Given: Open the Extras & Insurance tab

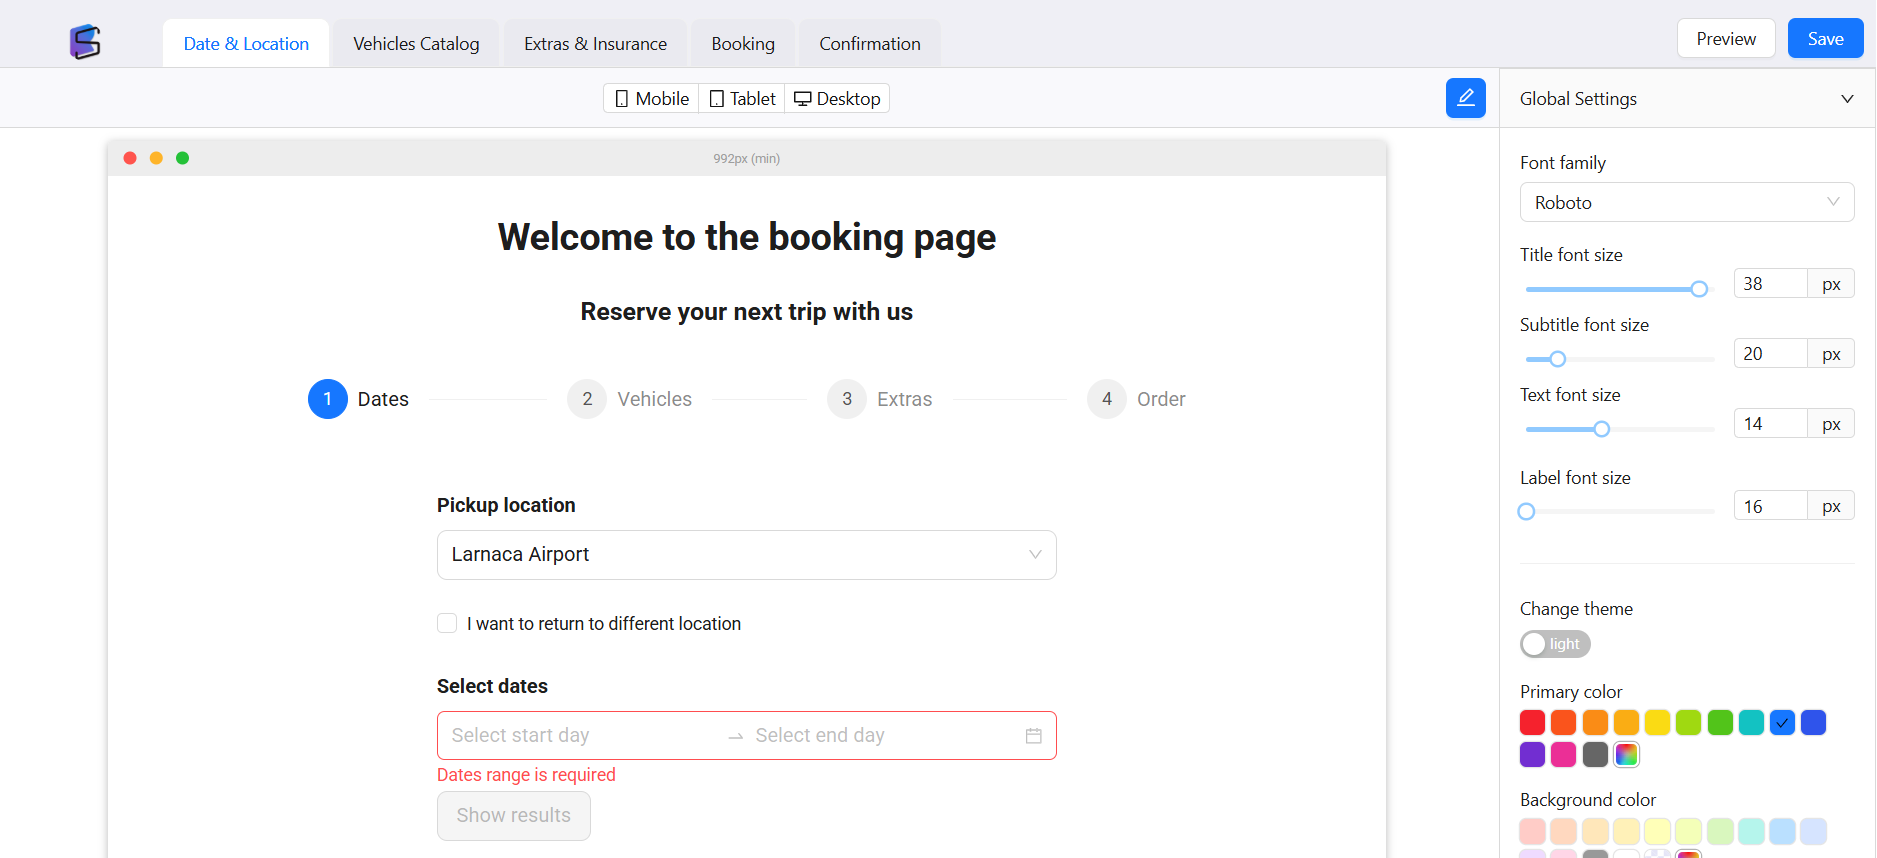Looking at the screenshot, I should (x=595, y=44).
